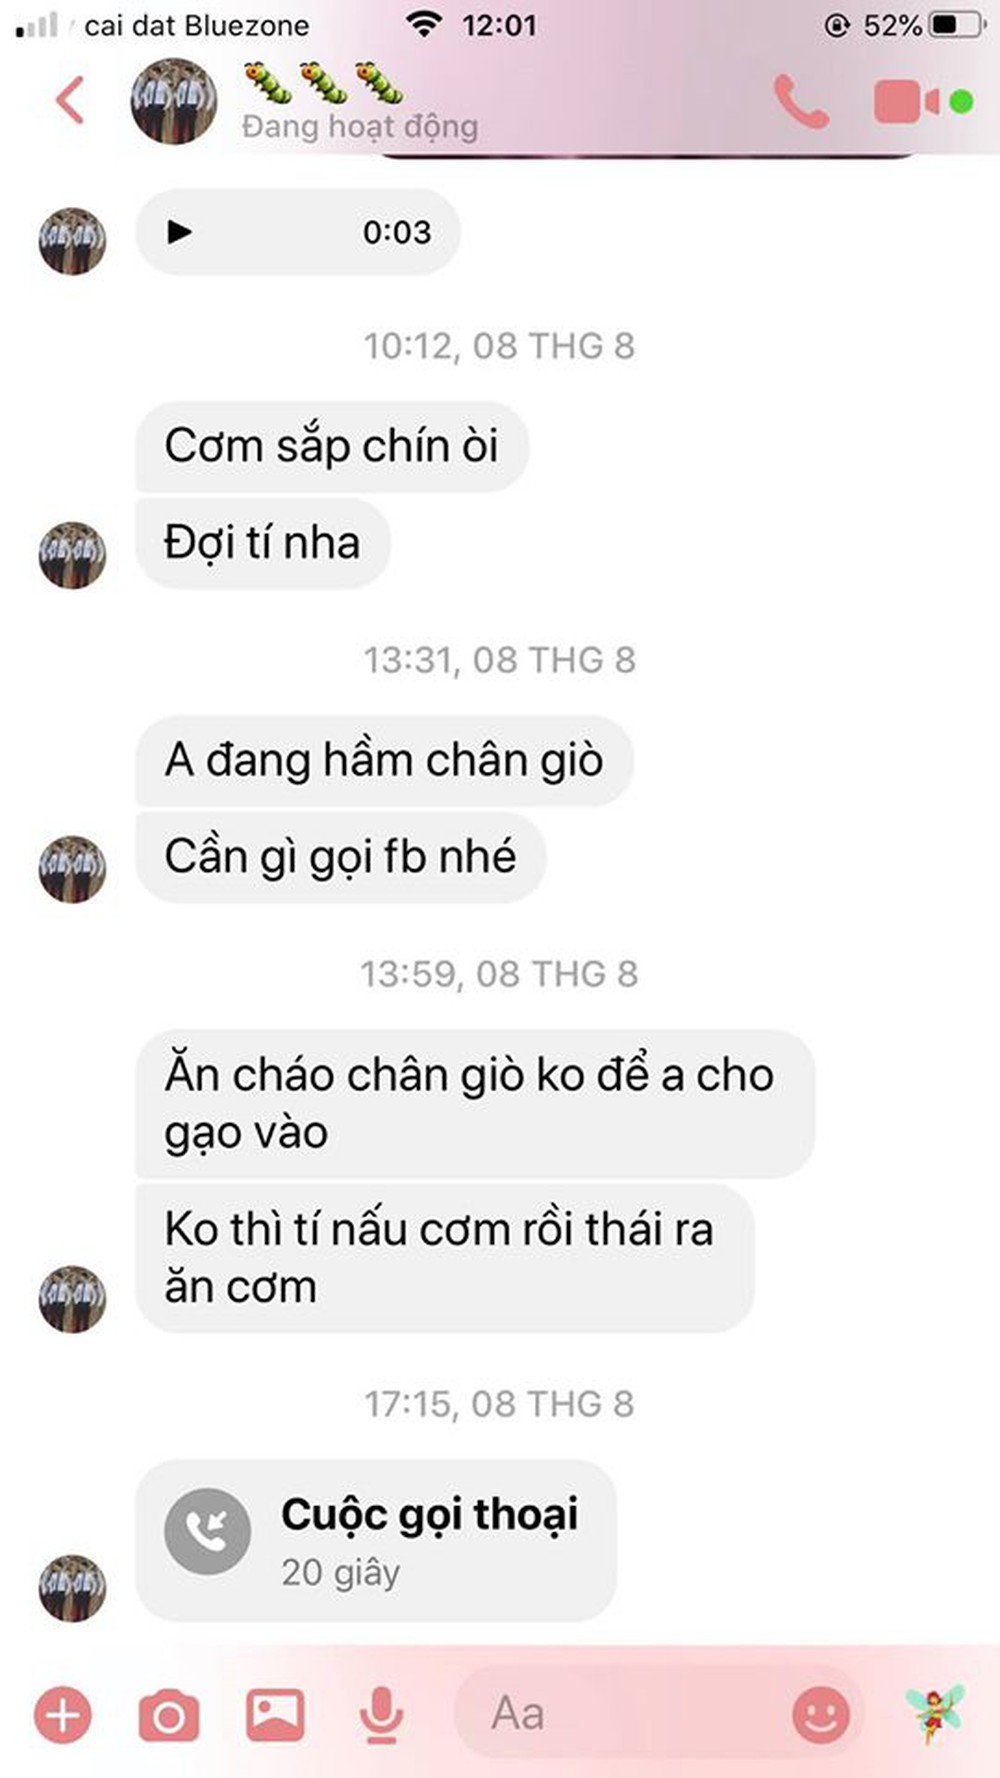Viewport: 1000px width, 1778px height.
Task: Start a voice call with phone icon
Action: [801, 101]
